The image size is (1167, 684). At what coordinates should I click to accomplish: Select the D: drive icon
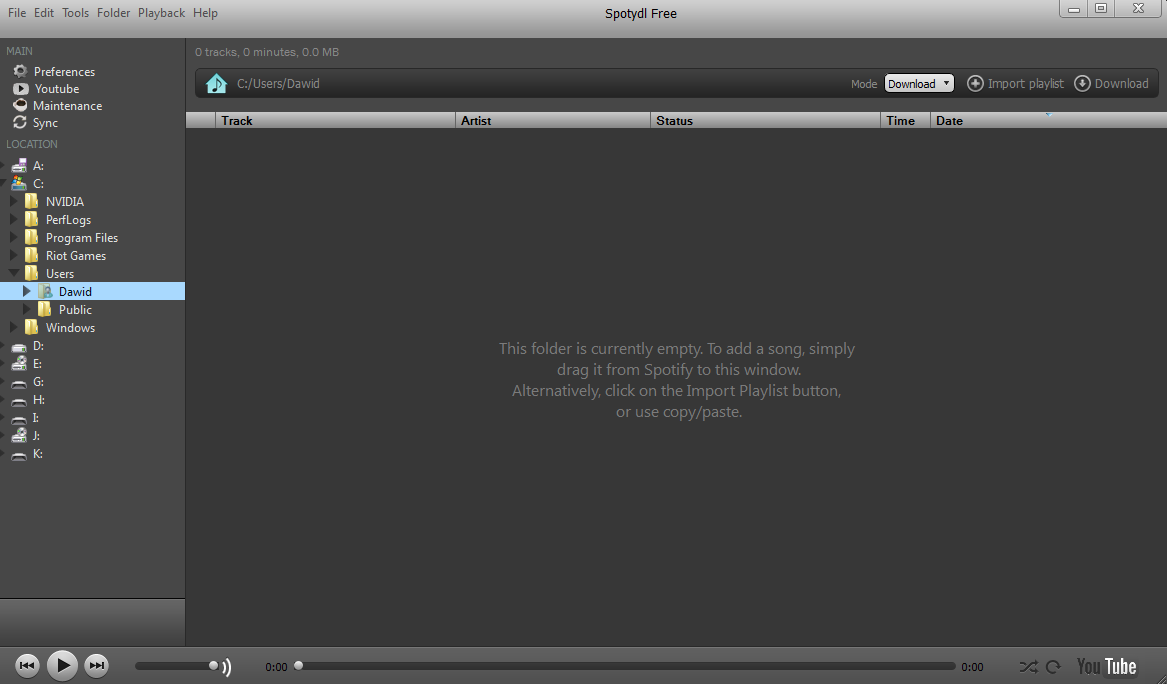pos(19,346)
